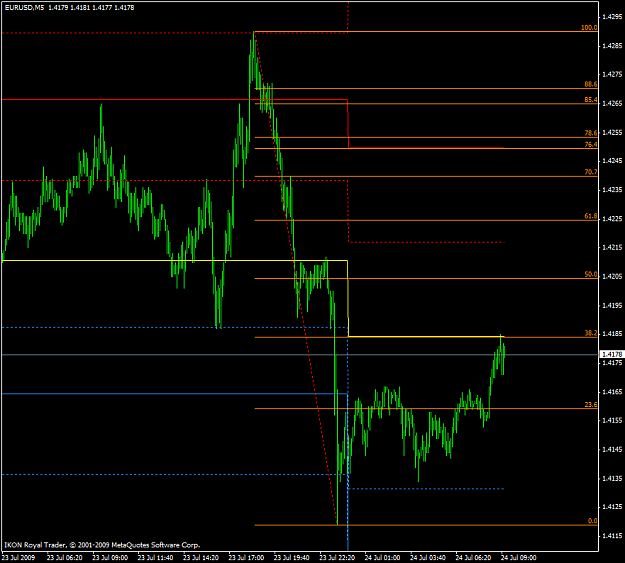
Task: Click the 23 Jul 19:40 time label
Action: coord(292,557)
